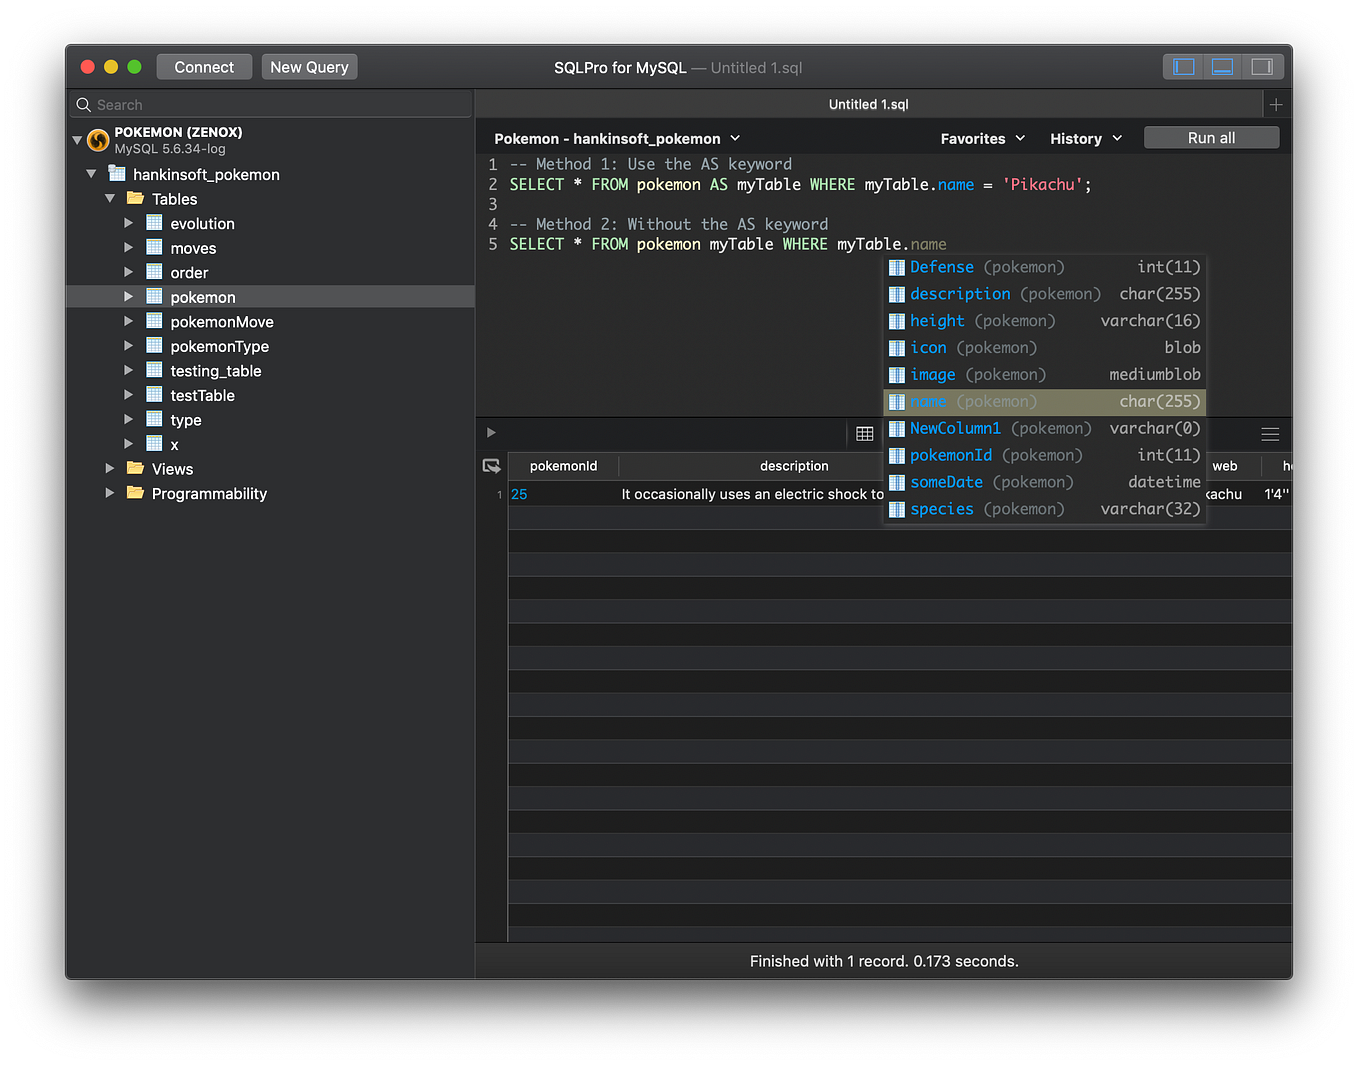1358x1066 pixels.
Task: Click the moves table icon
Action: coord(153,247)
